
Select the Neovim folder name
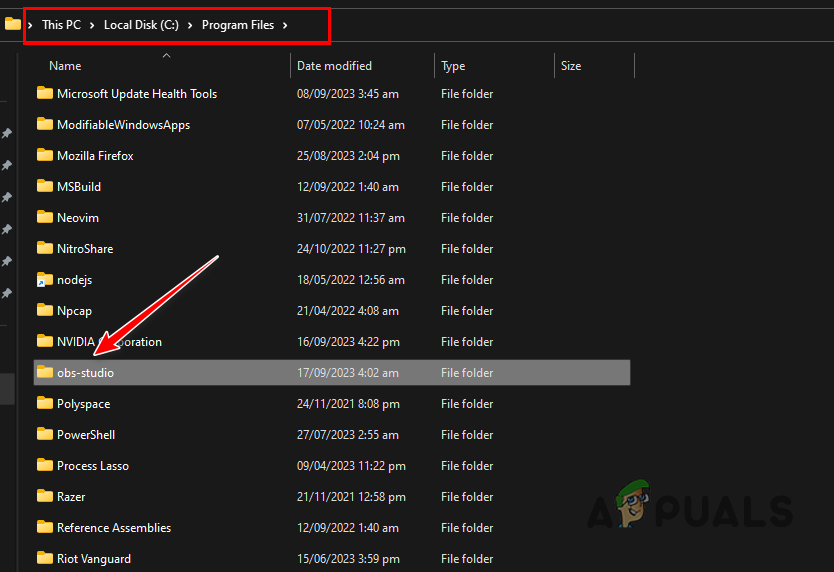click(x=78, y=218)
